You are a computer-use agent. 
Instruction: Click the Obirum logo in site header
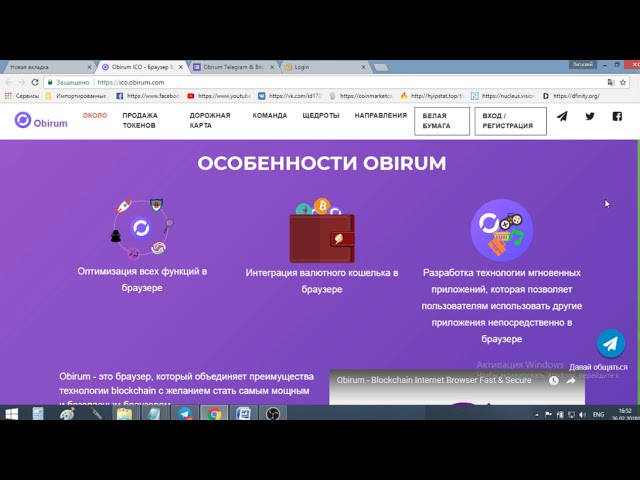point(41,120)
